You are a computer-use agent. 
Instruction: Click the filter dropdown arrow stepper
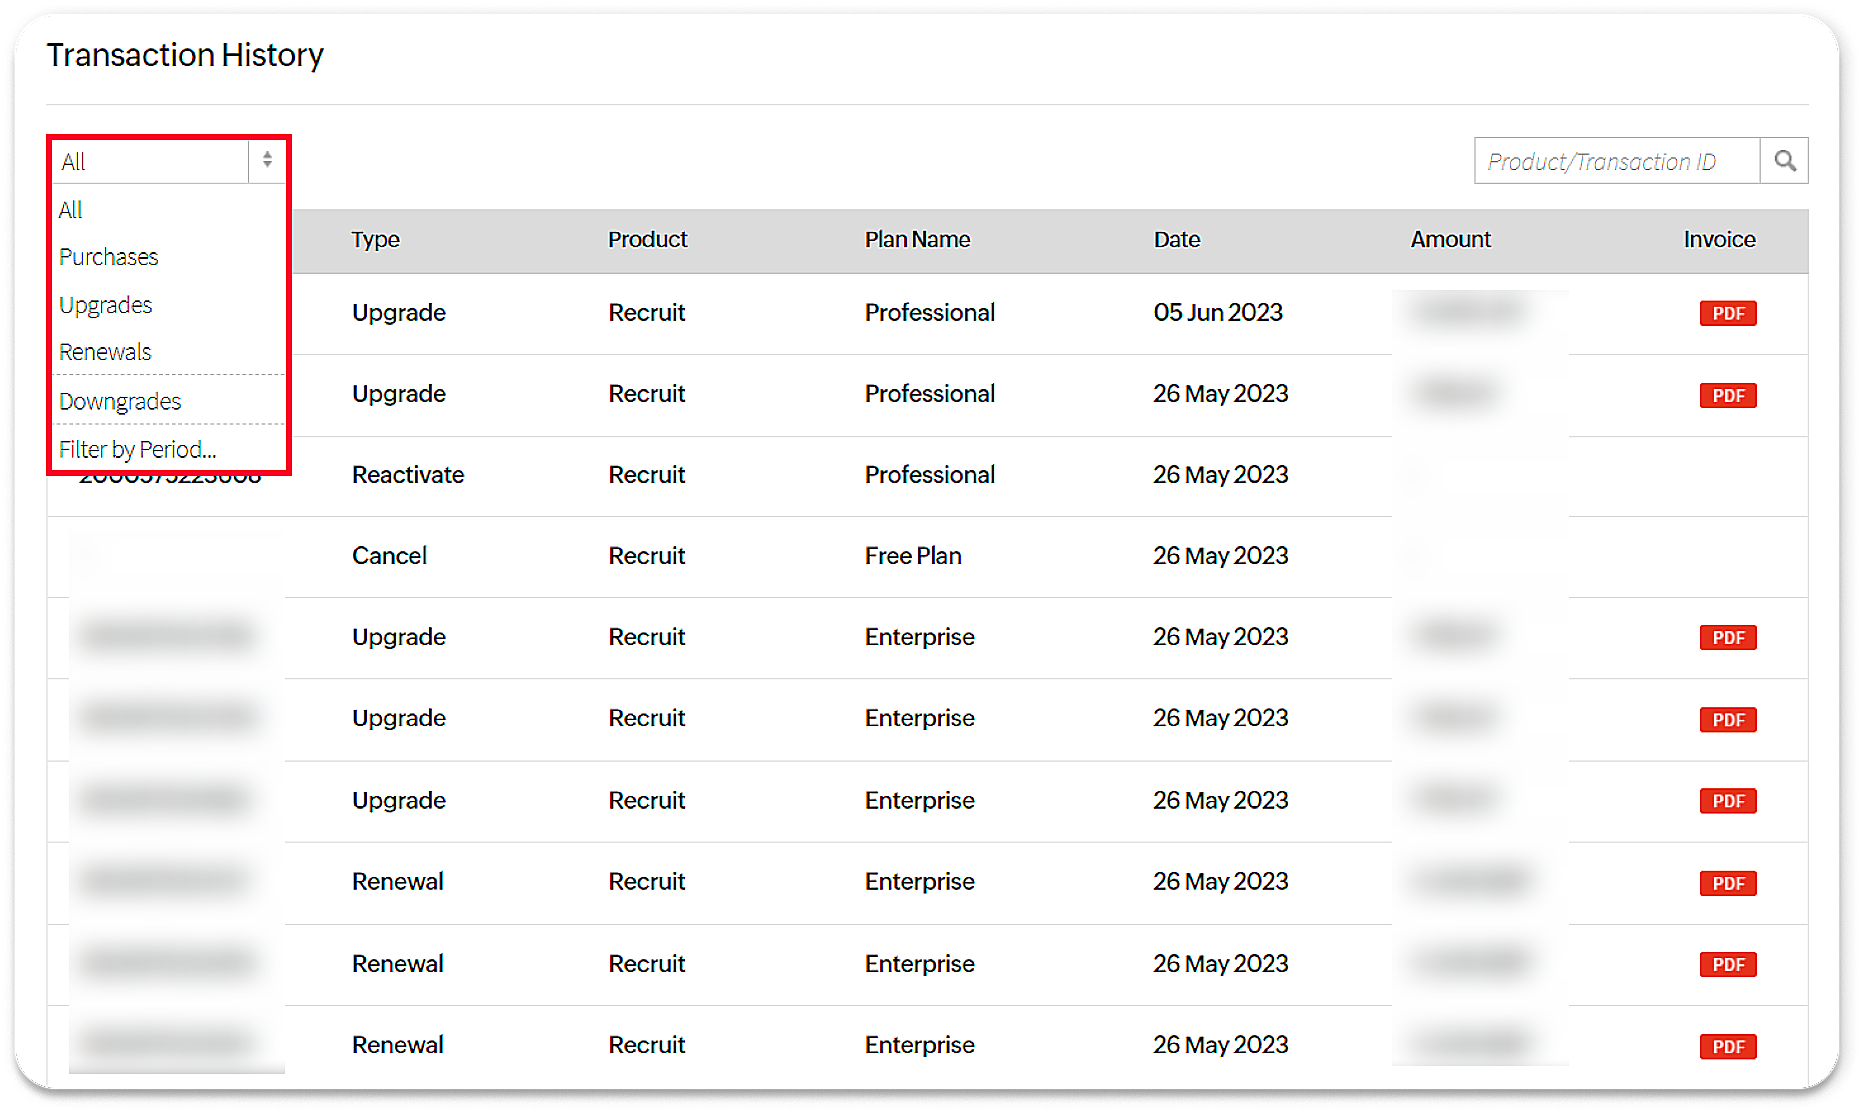click(x=267, y=160)
